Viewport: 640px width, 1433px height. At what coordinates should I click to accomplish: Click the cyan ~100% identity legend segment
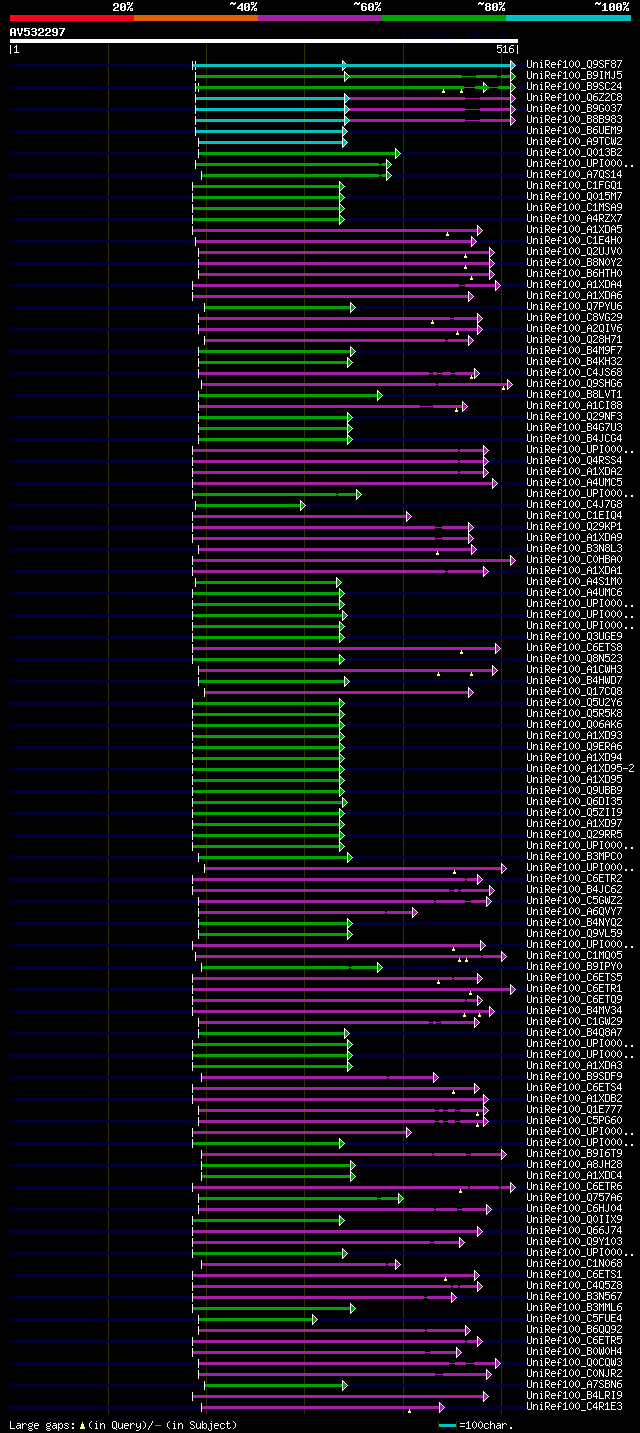tap(568, 17)
